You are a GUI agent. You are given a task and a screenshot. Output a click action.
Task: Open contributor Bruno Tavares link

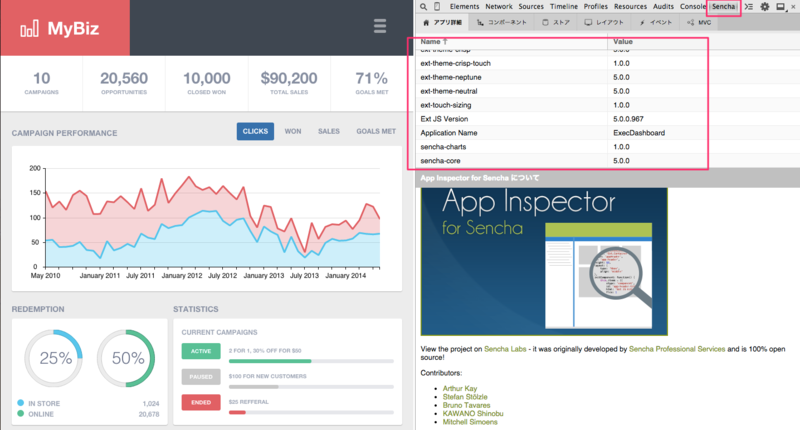click(x=466, y=405)
